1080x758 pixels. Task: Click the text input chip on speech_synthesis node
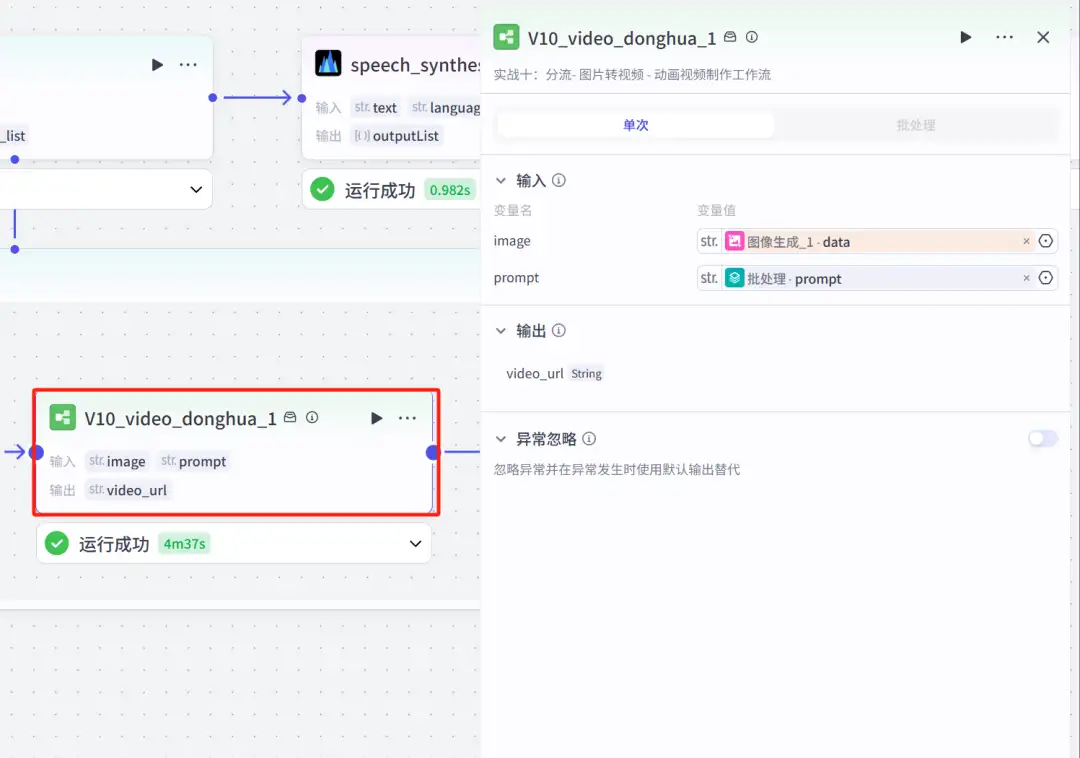[x=376, y=107]
